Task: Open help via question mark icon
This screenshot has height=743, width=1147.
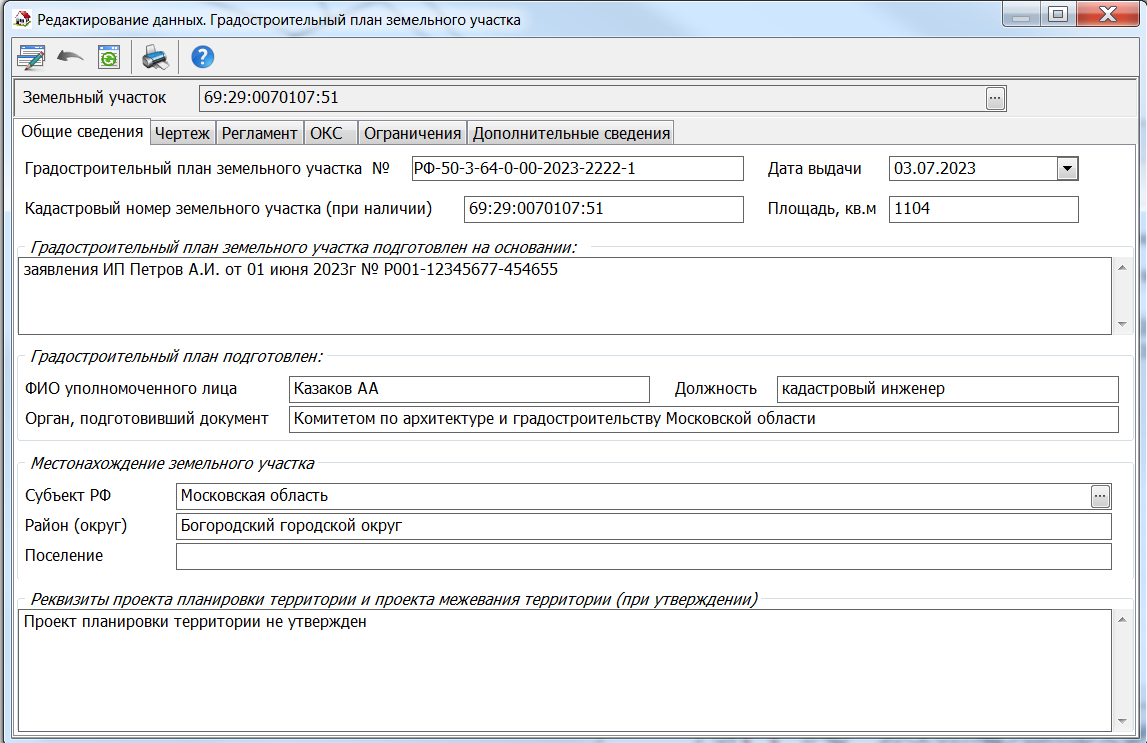Action: [201, 57]
